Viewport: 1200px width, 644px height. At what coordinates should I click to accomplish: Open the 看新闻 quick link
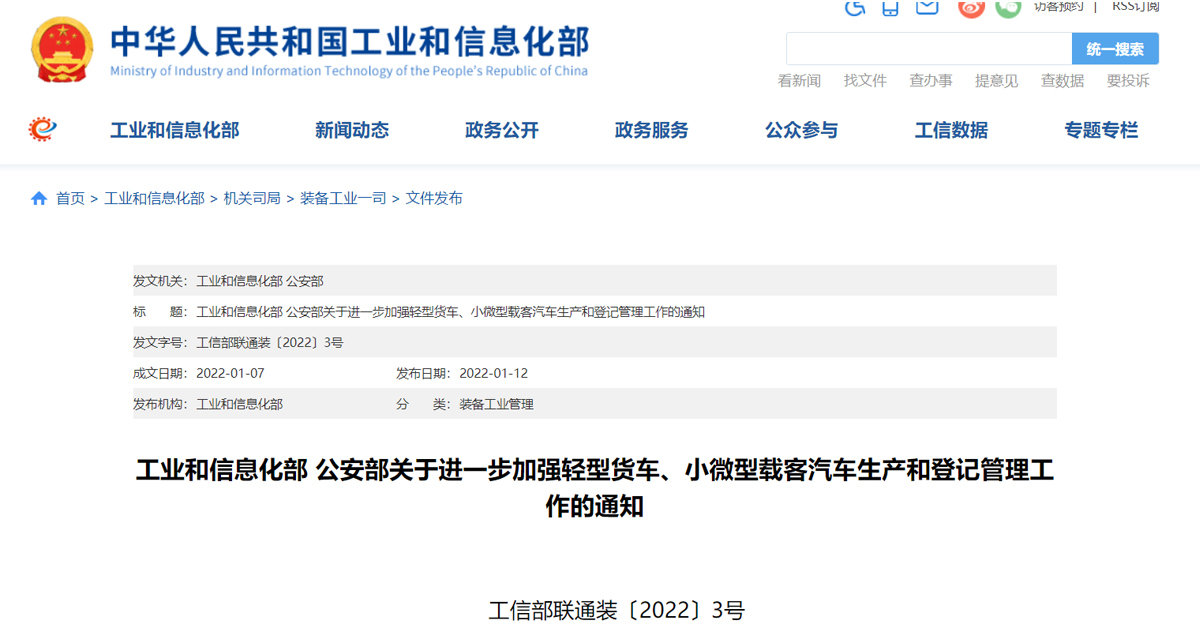(x=799, y=81)
